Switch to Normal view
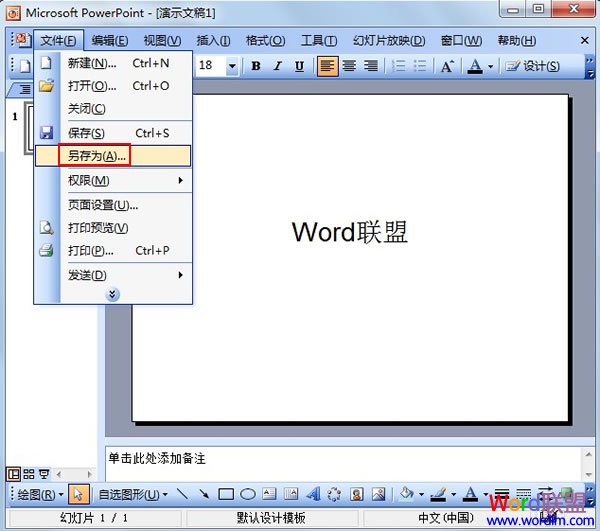 [x=13, y=474]
